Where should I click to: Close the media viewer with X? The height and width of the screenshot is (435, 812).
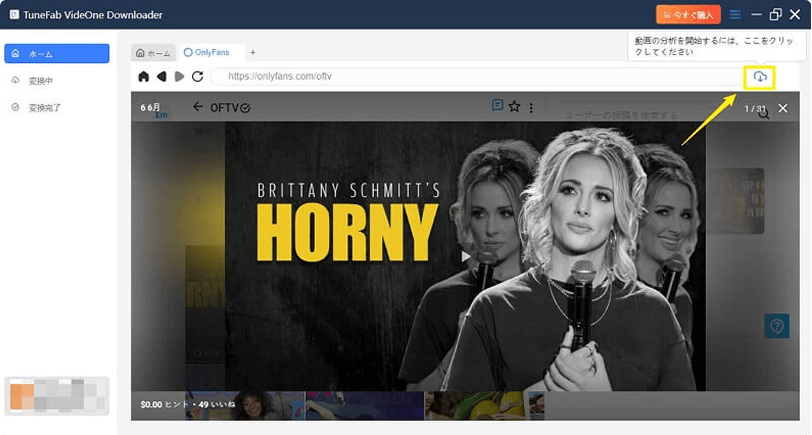point(783,108)
